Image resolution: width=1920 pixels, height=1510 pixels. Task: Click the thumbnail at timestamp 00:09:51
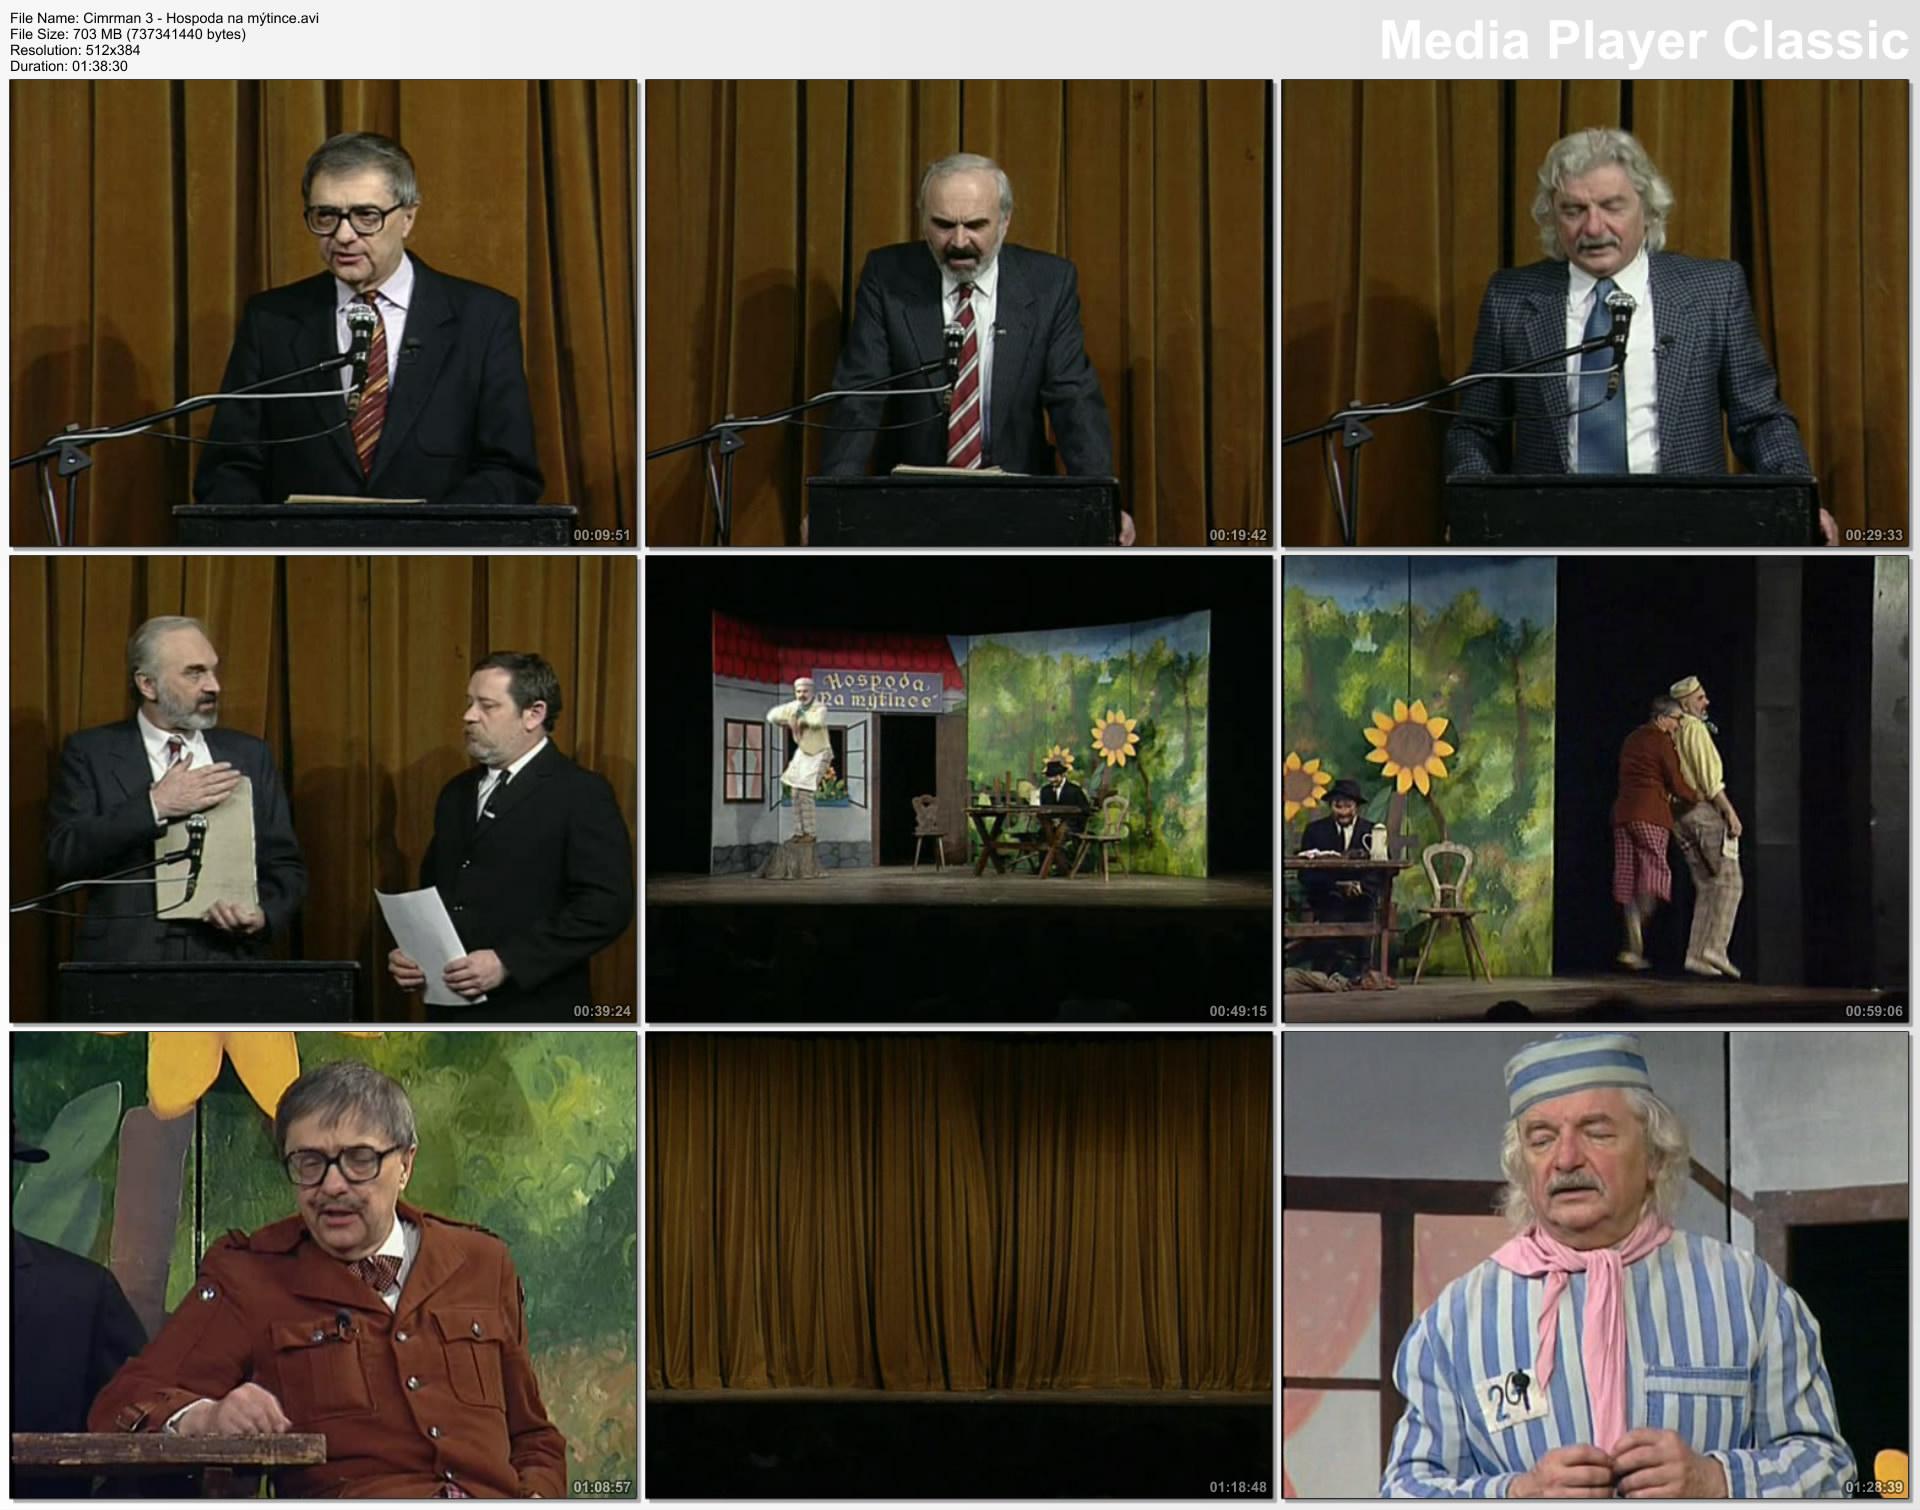[323, 312]
